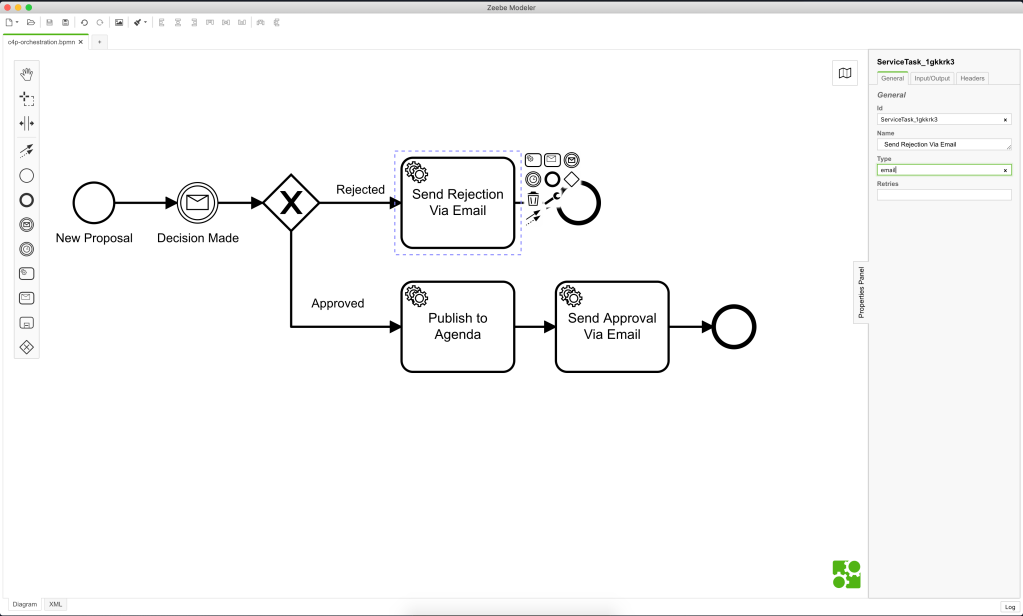Click the Rejected flow label

coord(360,190)
